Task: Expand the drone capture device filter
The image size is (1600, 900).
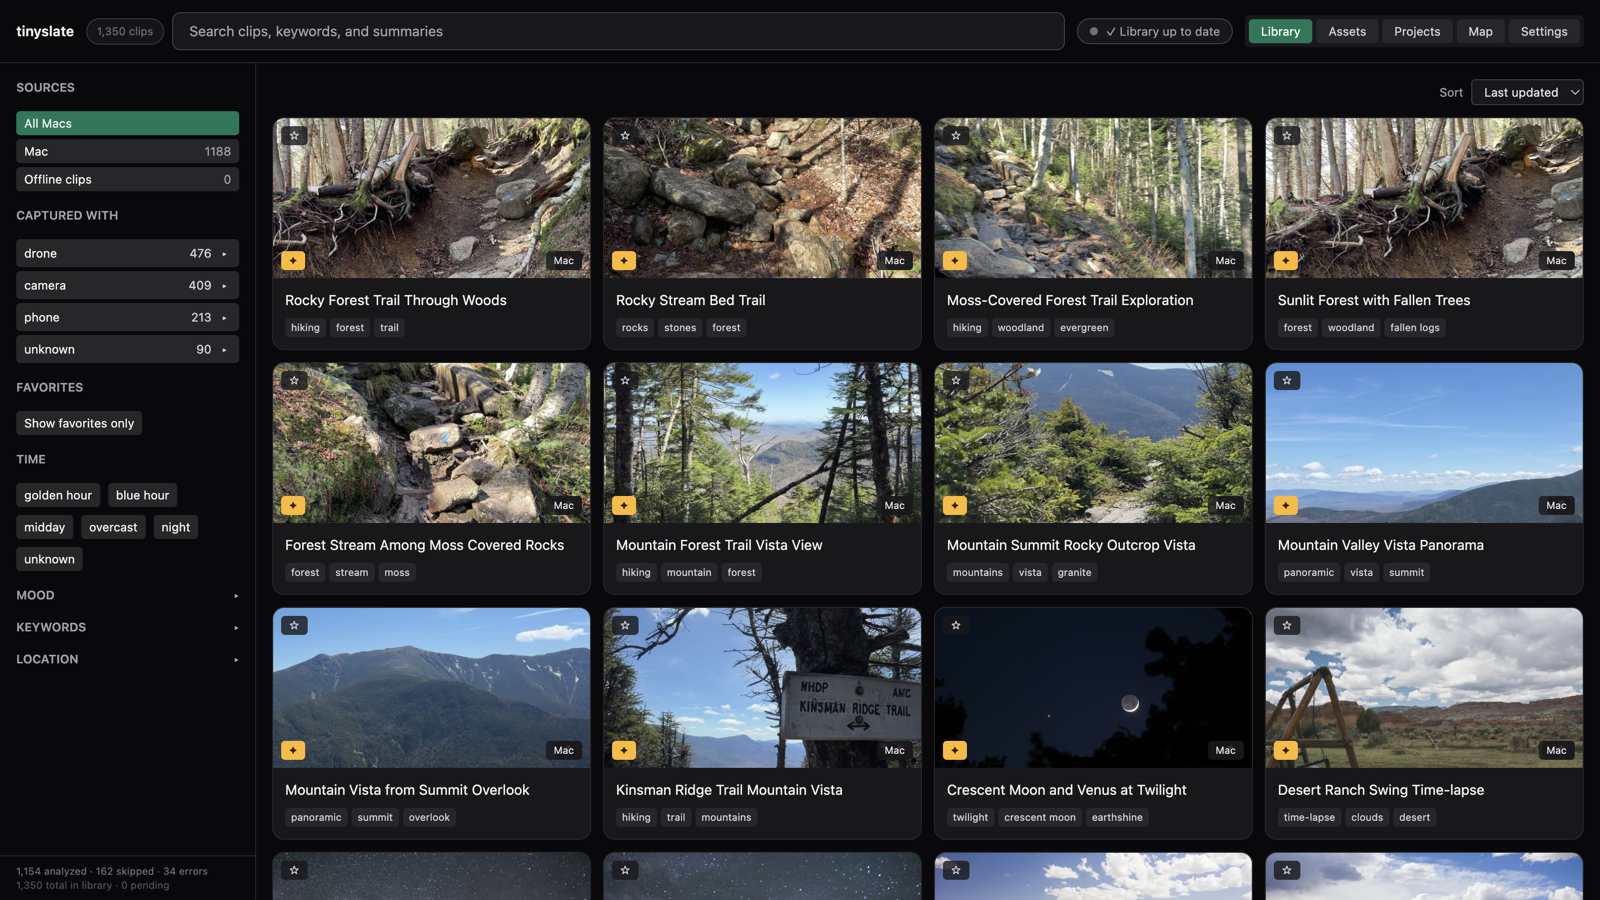Action: point(127,253)
